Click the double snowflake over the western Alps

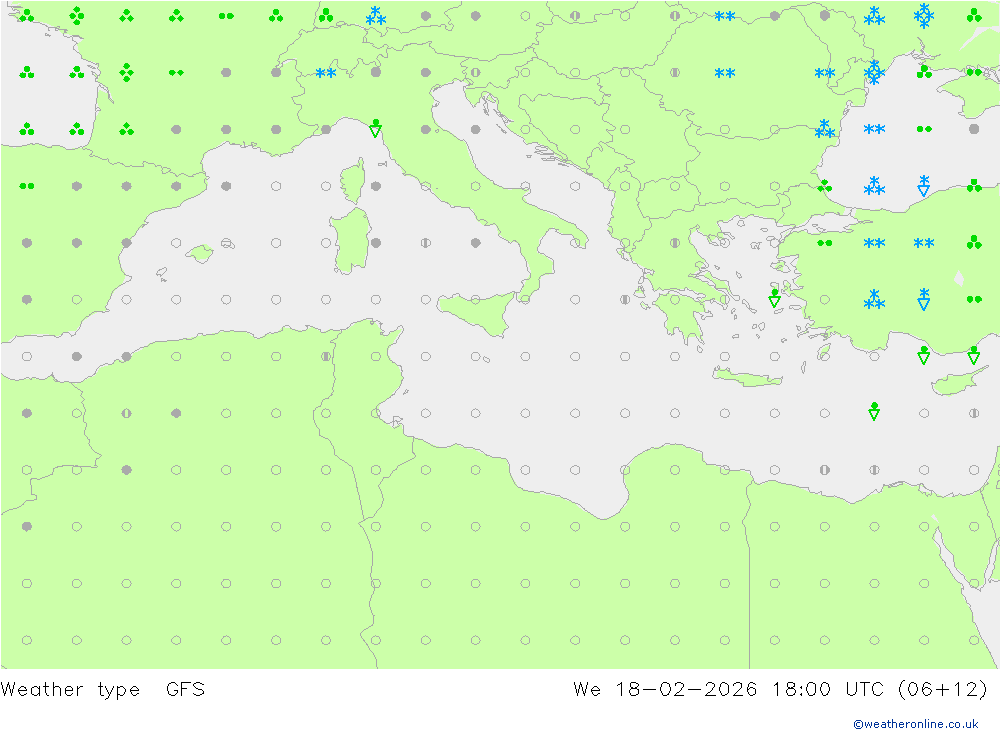pos(326,73)
